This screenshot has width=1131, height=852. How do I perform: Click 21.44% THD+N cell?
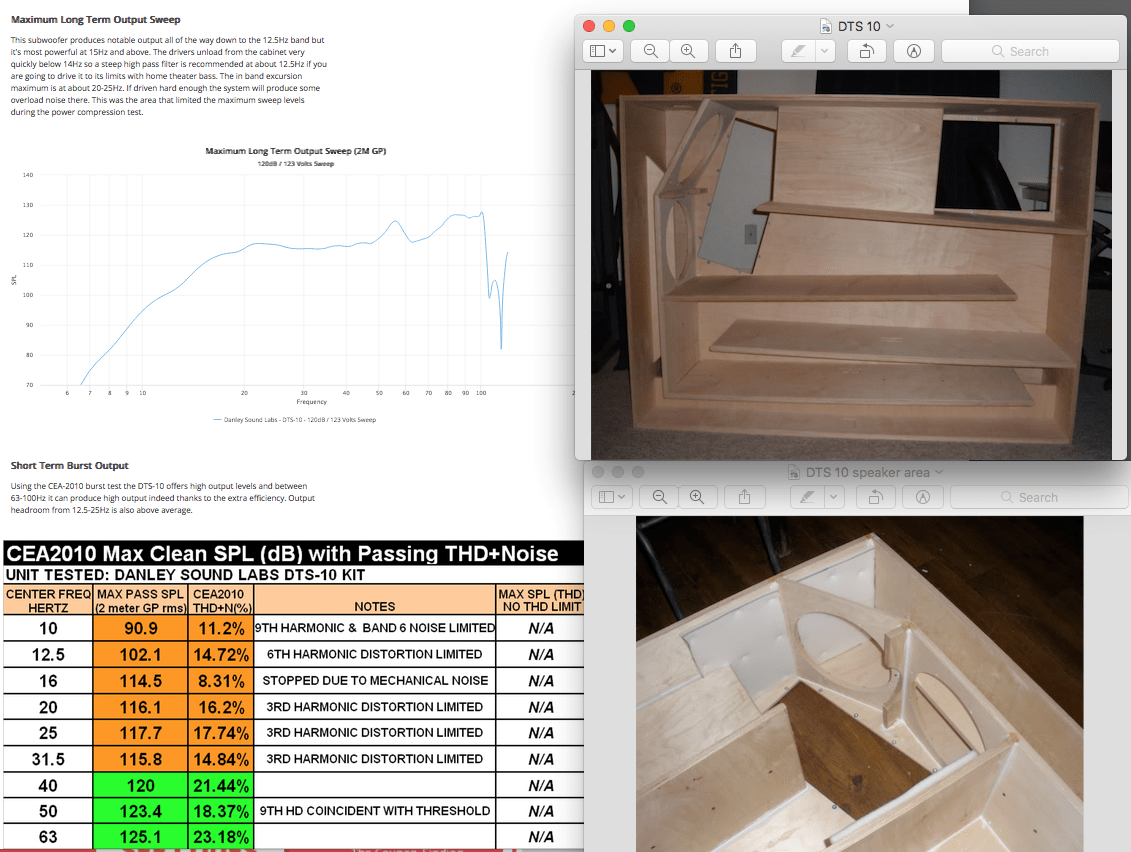221,786
